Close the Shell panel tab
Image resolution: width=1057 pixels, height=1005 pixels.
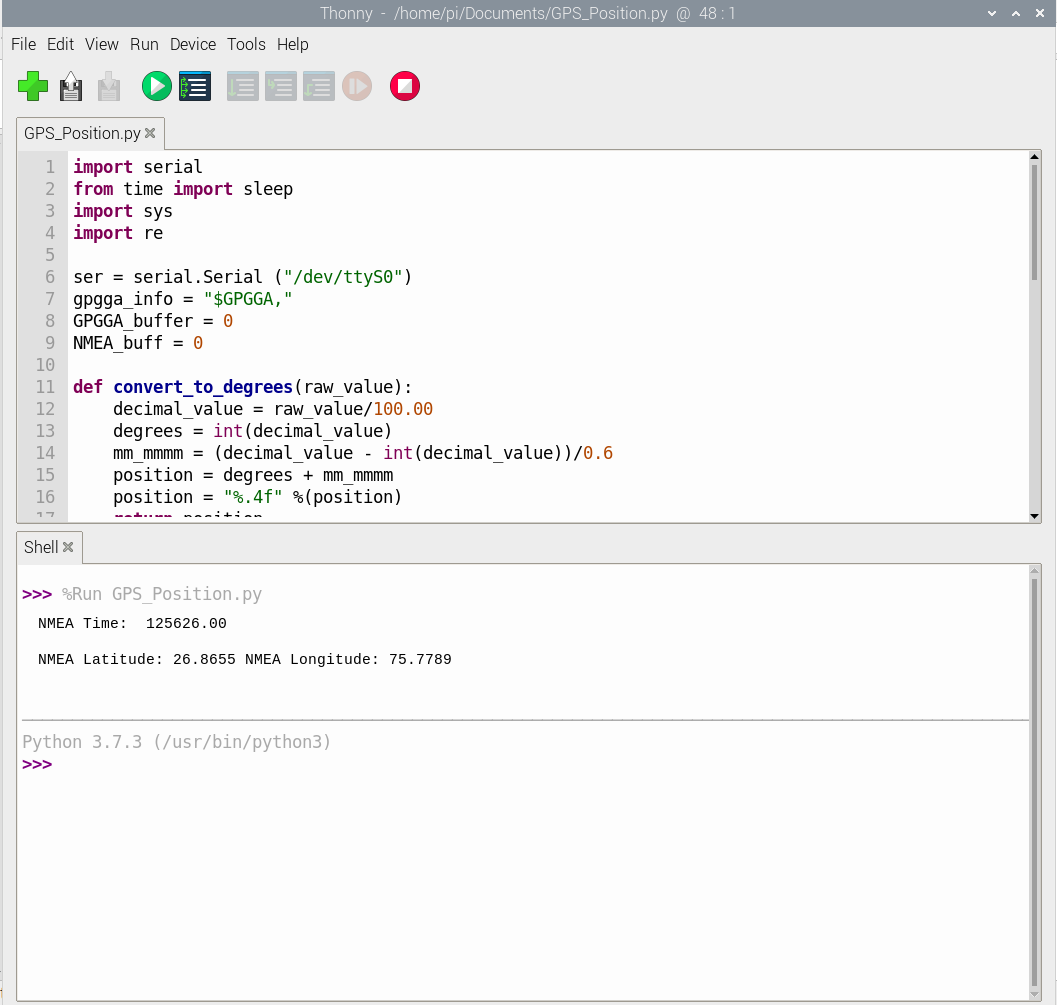(x=68, y=547)
